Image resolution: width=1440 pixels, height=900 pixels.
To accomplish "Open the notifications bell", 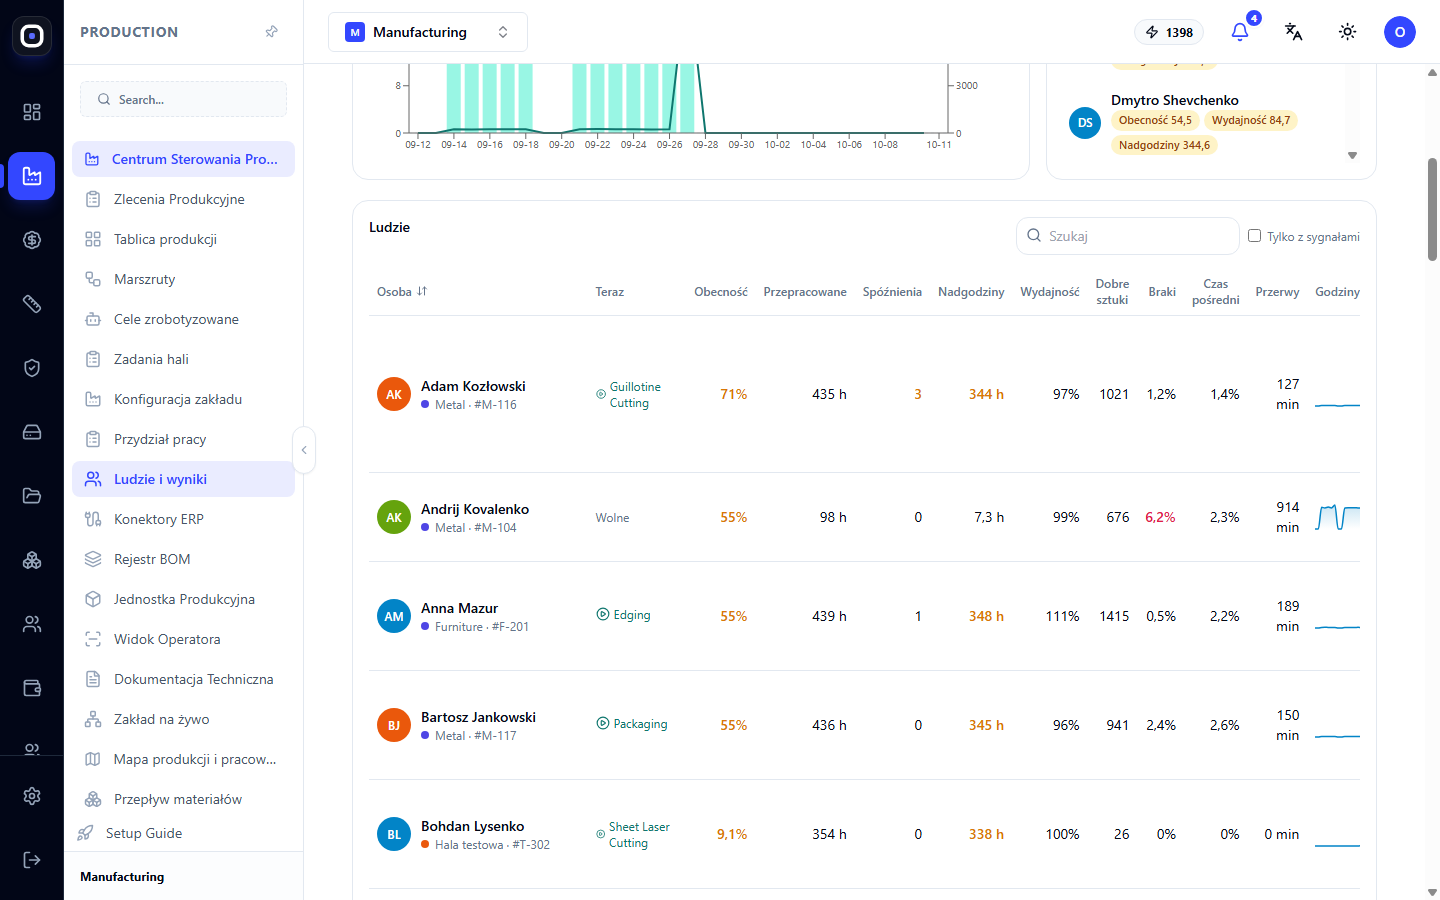I will click(x=1240, y=32).
